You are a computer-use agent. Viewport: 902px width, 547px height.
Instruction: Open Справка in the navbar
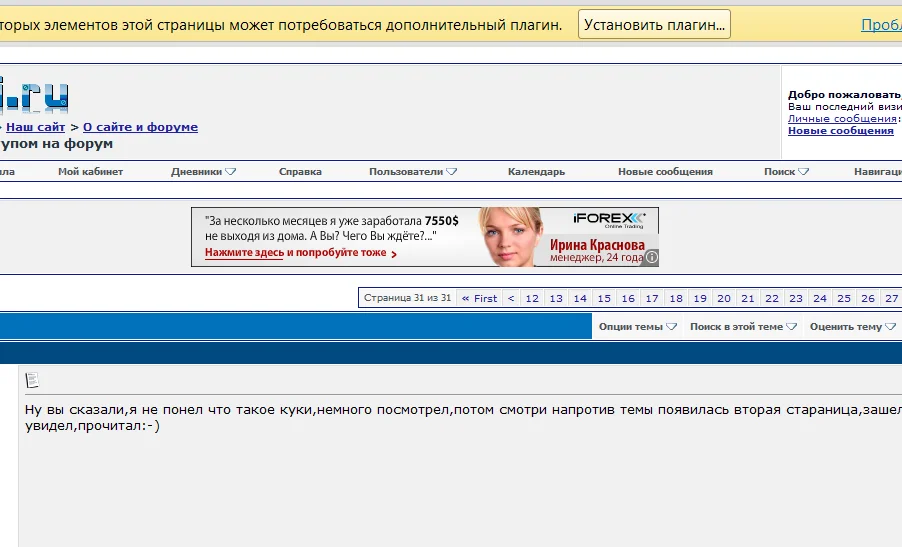(x=300, y=171)
